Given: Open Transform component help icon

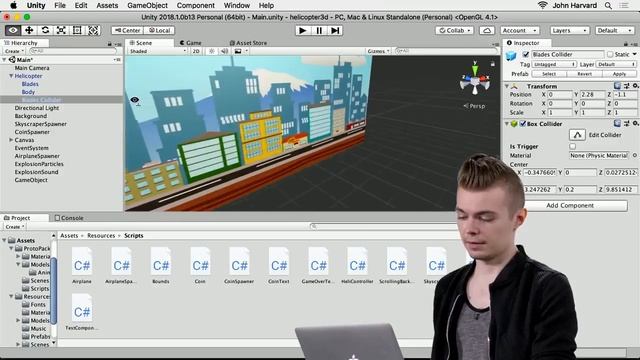Looking at the screenshot, I should [x=617, y=86].
